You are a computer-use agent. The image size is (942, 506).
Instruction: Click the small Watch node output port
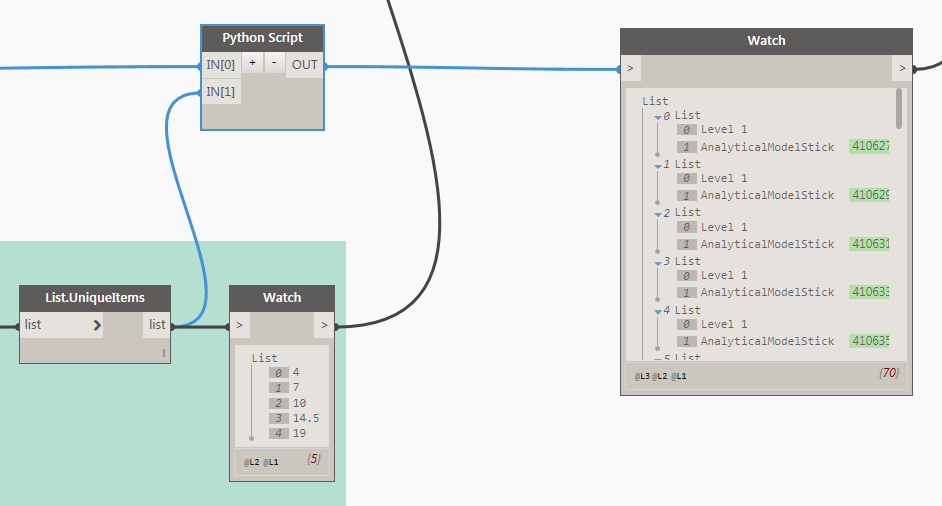coord(324,325)
